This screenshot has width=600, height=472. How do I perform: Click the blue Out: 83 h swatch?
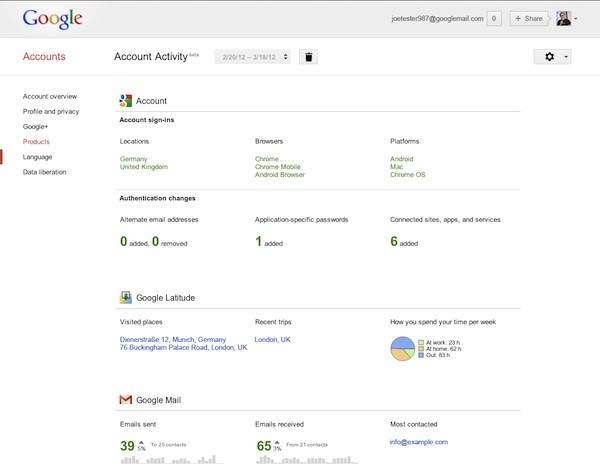(x=421, y=355)
